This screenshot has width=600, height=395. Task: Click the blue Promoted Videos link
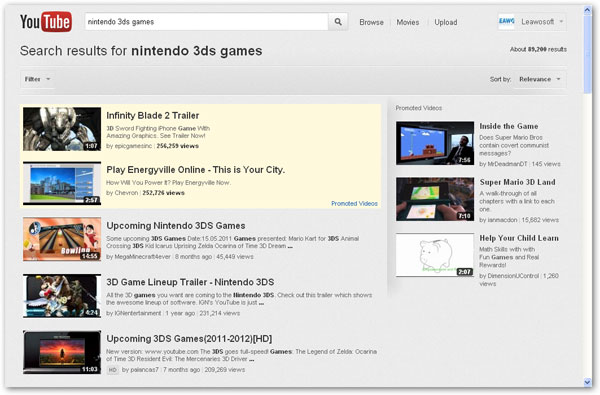(354, 204)
